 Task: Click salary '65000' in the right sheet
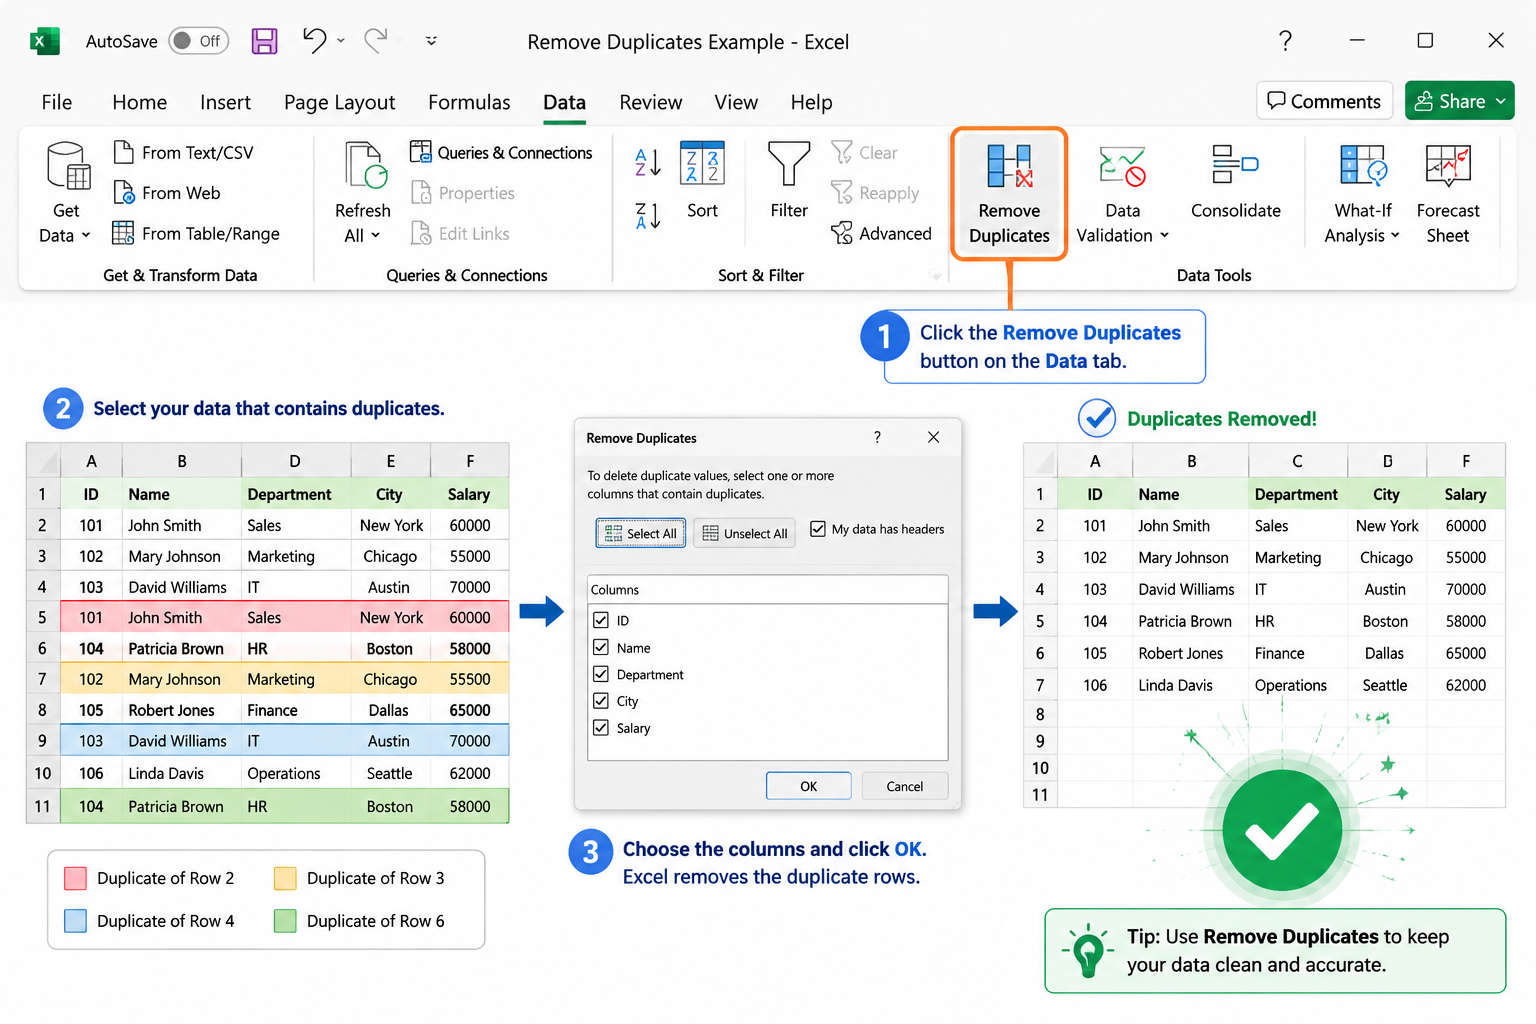[x=1466, y=653]
